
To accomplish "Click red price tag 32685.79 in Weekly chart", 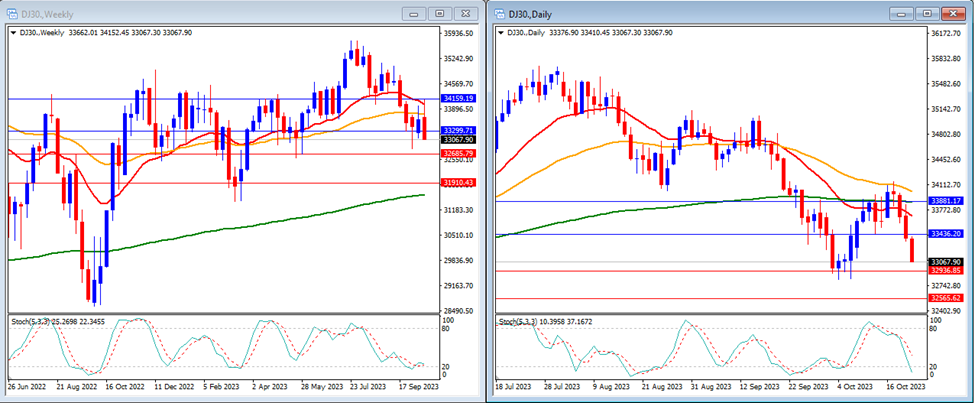I will (458, 153).
